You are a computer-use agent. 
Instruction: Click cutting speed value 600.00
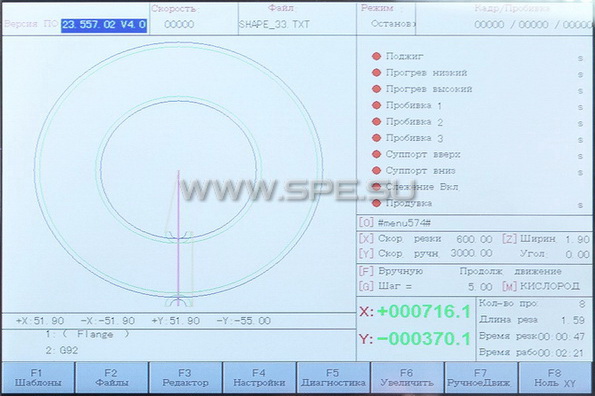coord(474,239)
